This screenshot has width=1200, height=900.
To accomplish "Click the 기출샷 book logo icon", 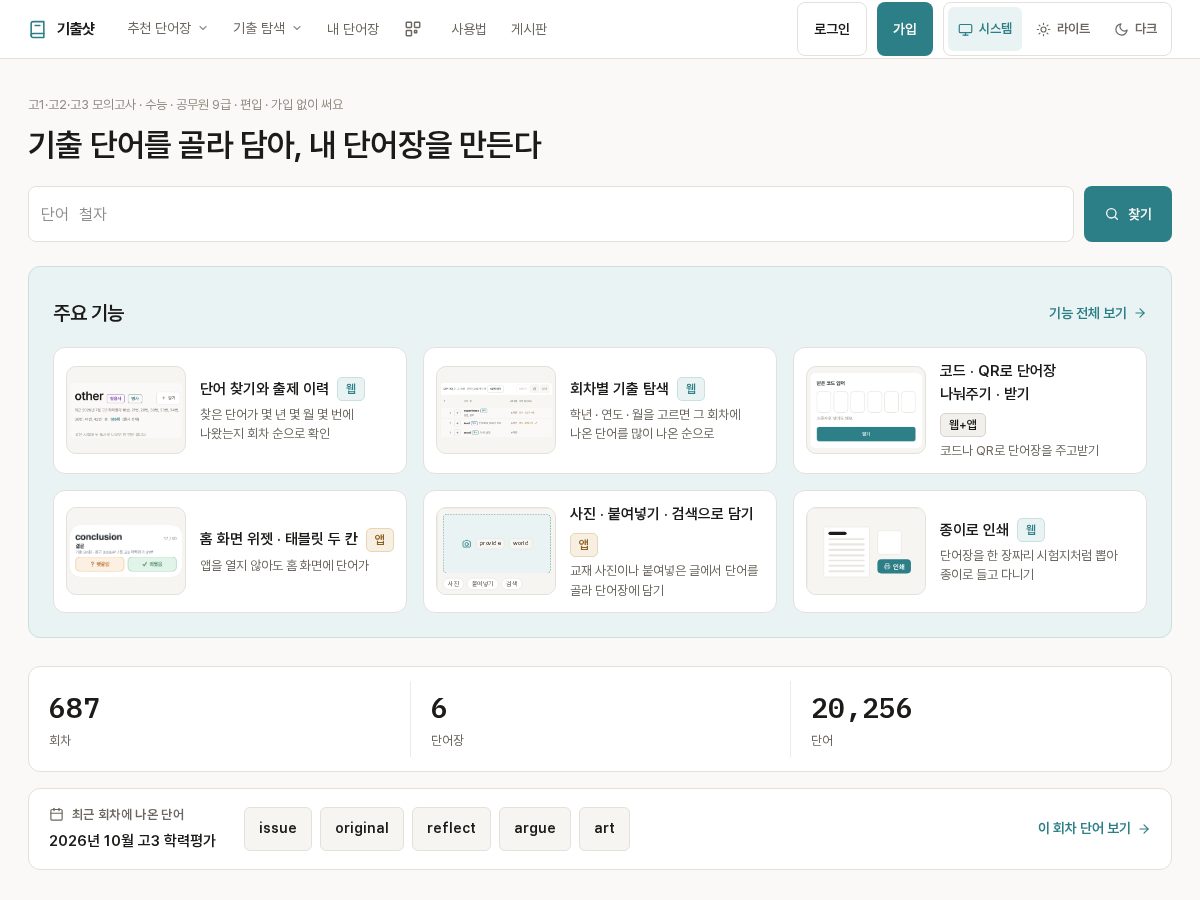I will tap(37, 29).
